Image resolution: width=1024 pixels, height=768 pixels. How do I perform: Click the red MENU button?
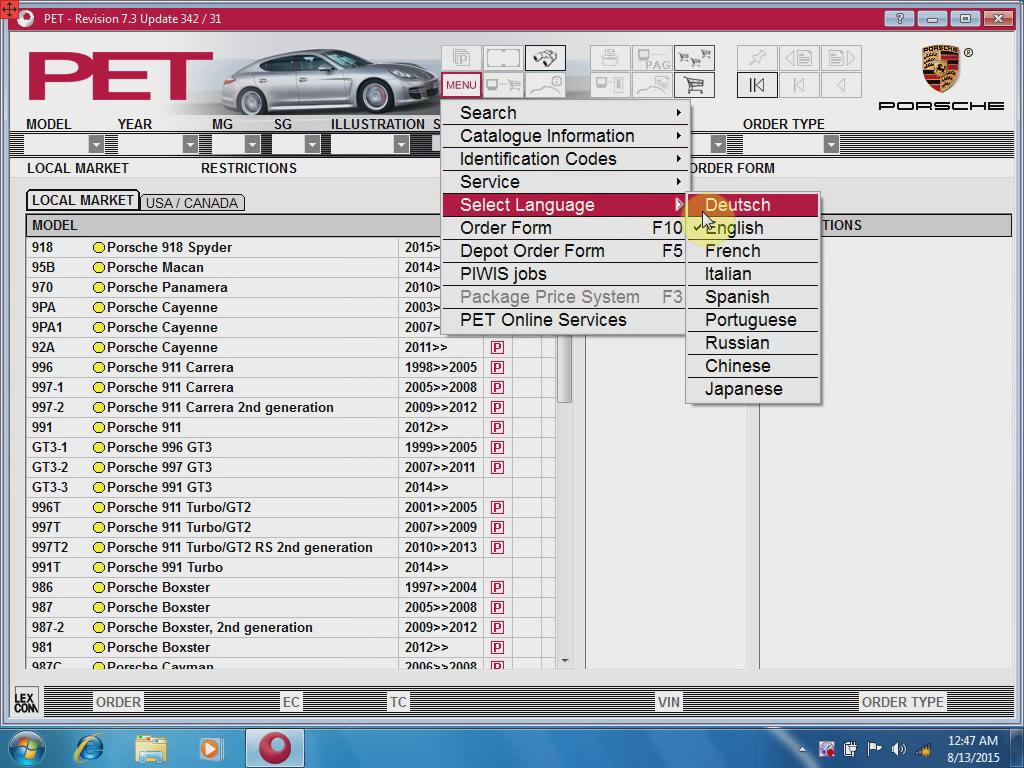click(461, 85)
